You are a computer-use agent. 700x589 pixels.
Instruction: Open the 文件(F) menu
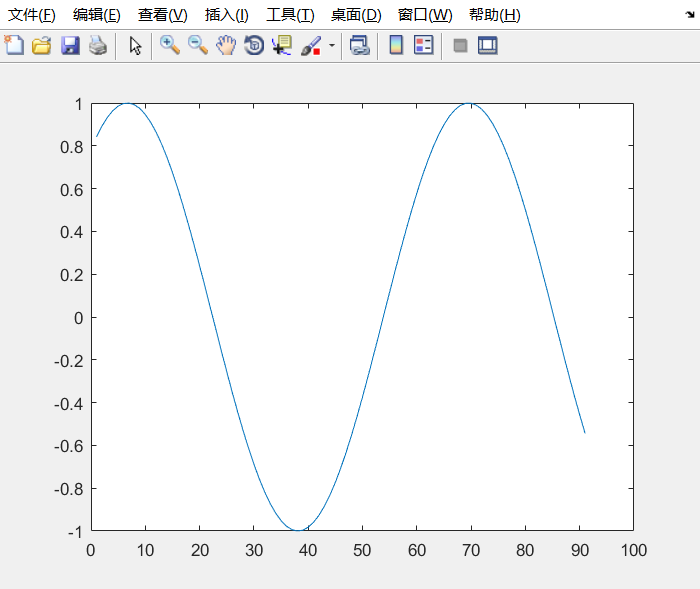(32, 15)
